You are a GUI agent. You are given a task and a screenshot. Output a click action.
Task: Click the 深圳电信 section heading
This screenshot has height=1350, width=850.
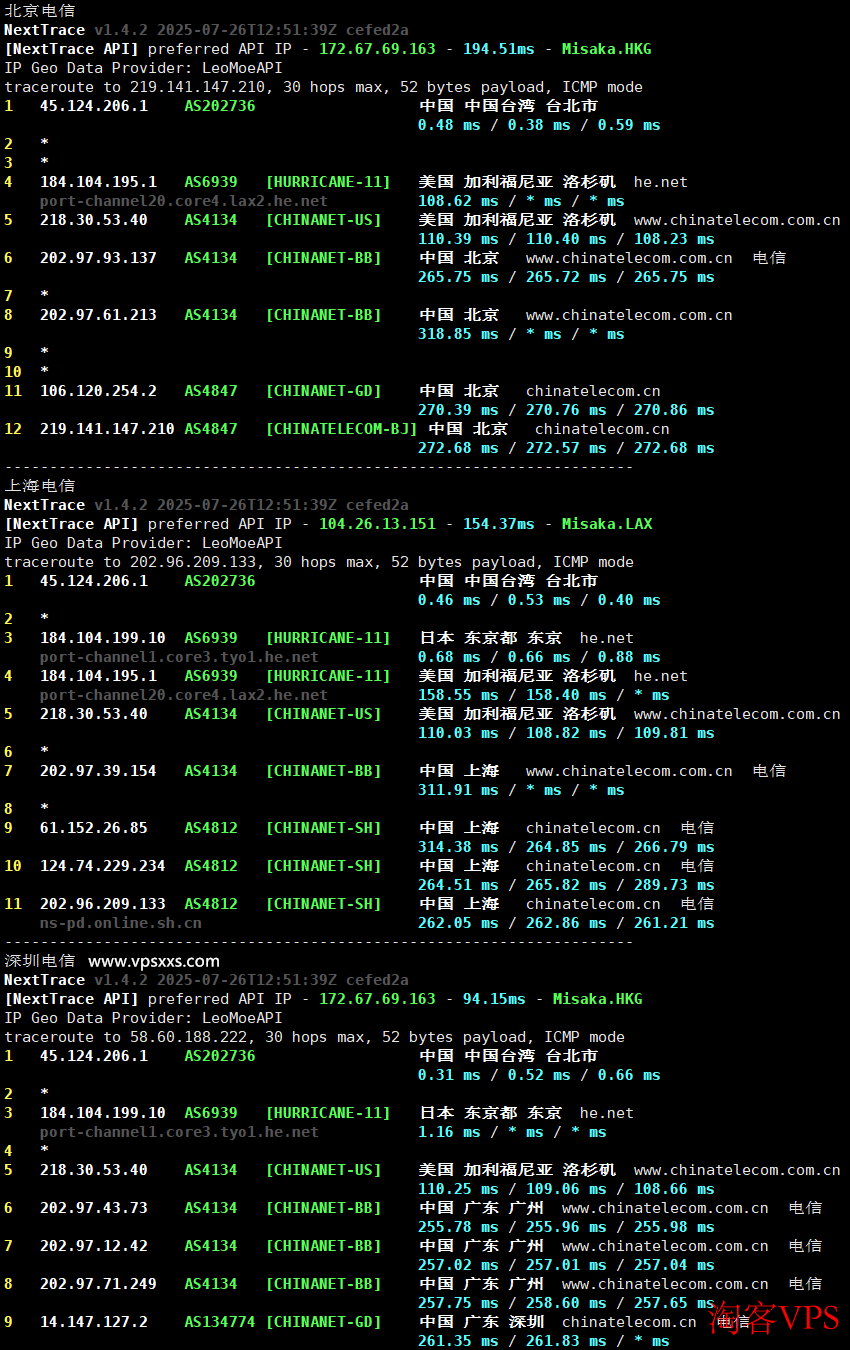pos(39,961)
